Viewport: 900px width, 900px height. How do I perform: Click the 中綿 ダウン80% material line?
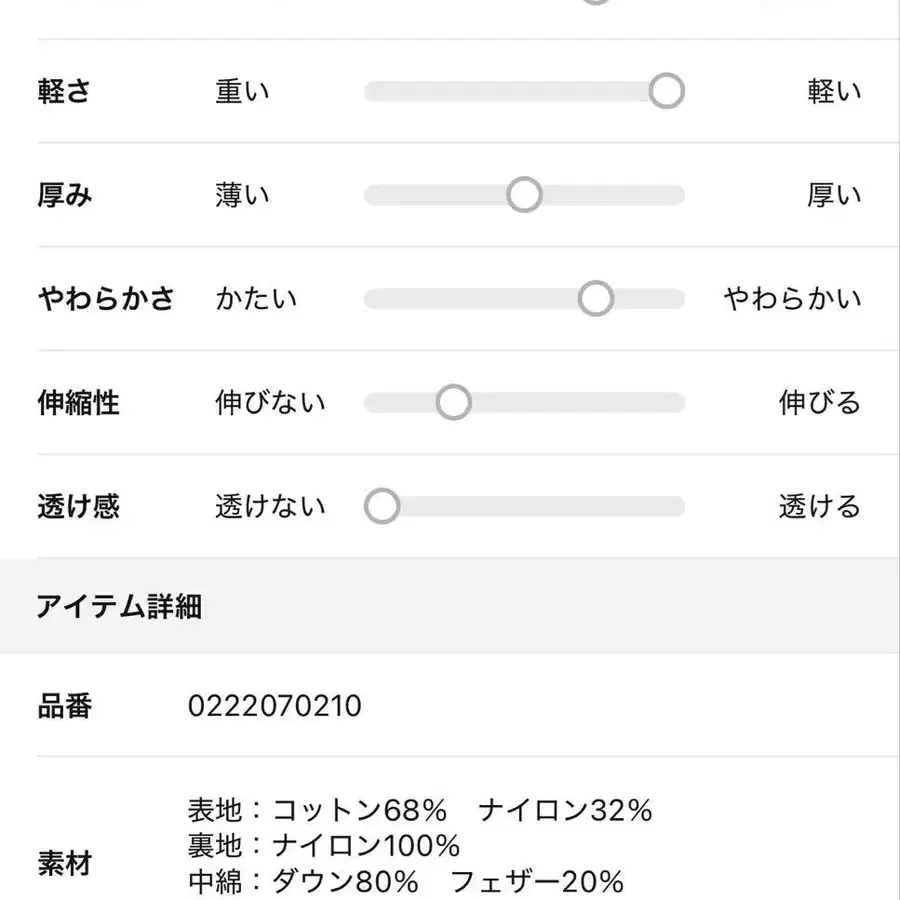pos(406,881)
